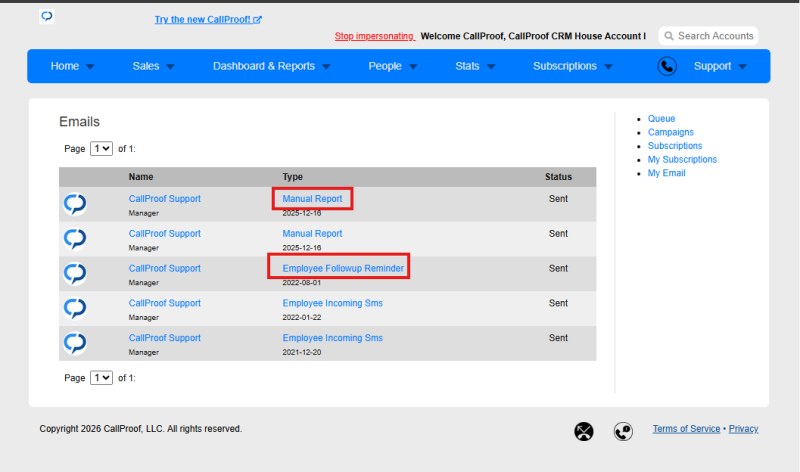The width and height of the screenshot is (800, 472).
Task: Click the CallProof logo icon at top
Action: click(47, 16)
